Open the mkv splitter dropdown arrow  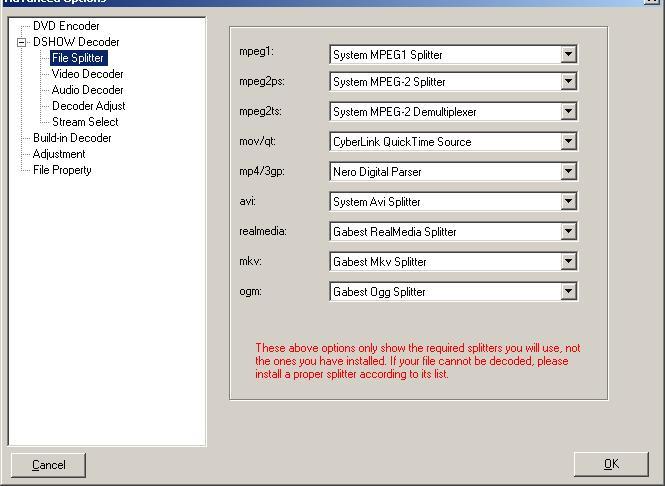click(x=568, y=262)
